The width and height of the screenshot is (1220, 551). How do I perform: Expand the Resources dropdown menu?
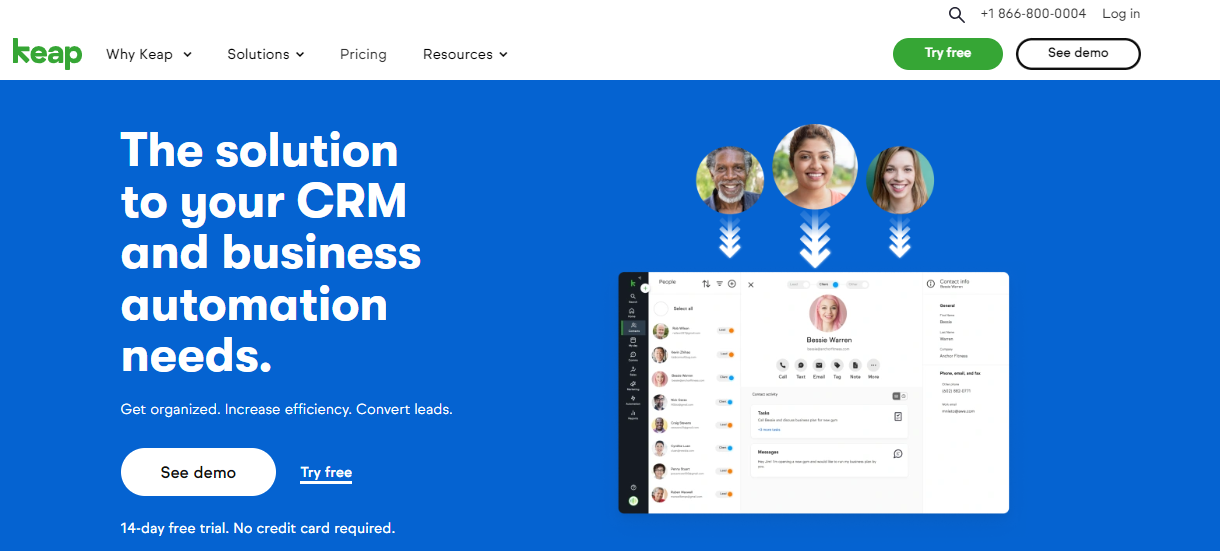pos(465,54)
